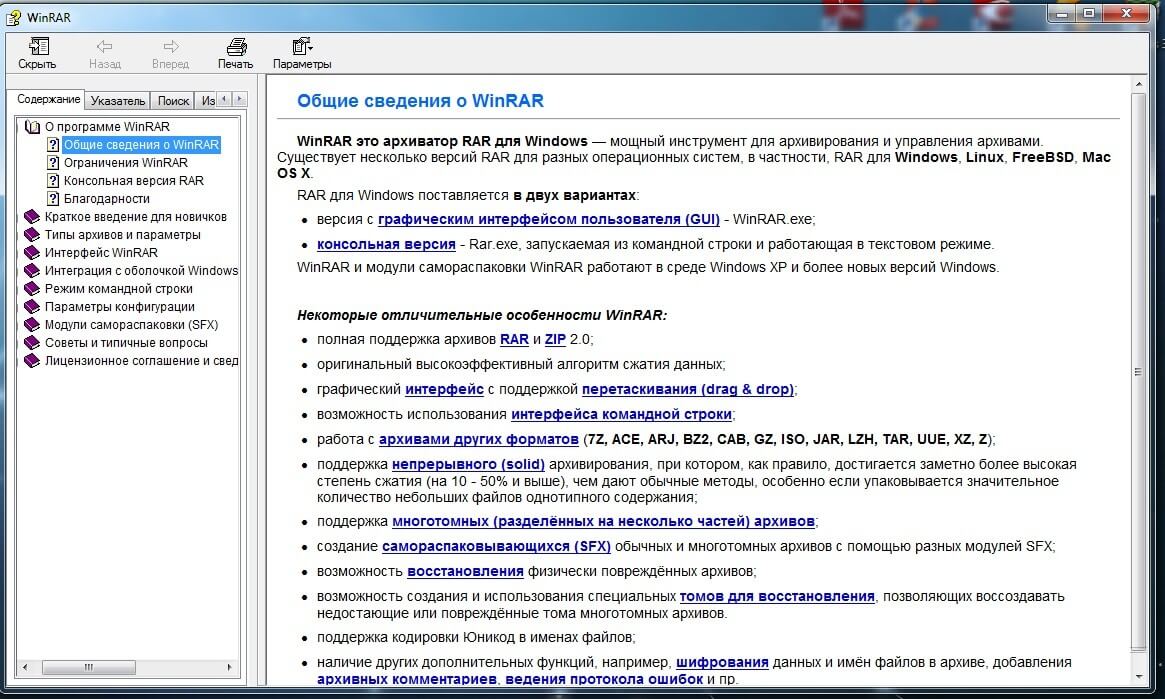
Task: Open the Параметры (Options) toolbar button
Action: click(301, 47)
